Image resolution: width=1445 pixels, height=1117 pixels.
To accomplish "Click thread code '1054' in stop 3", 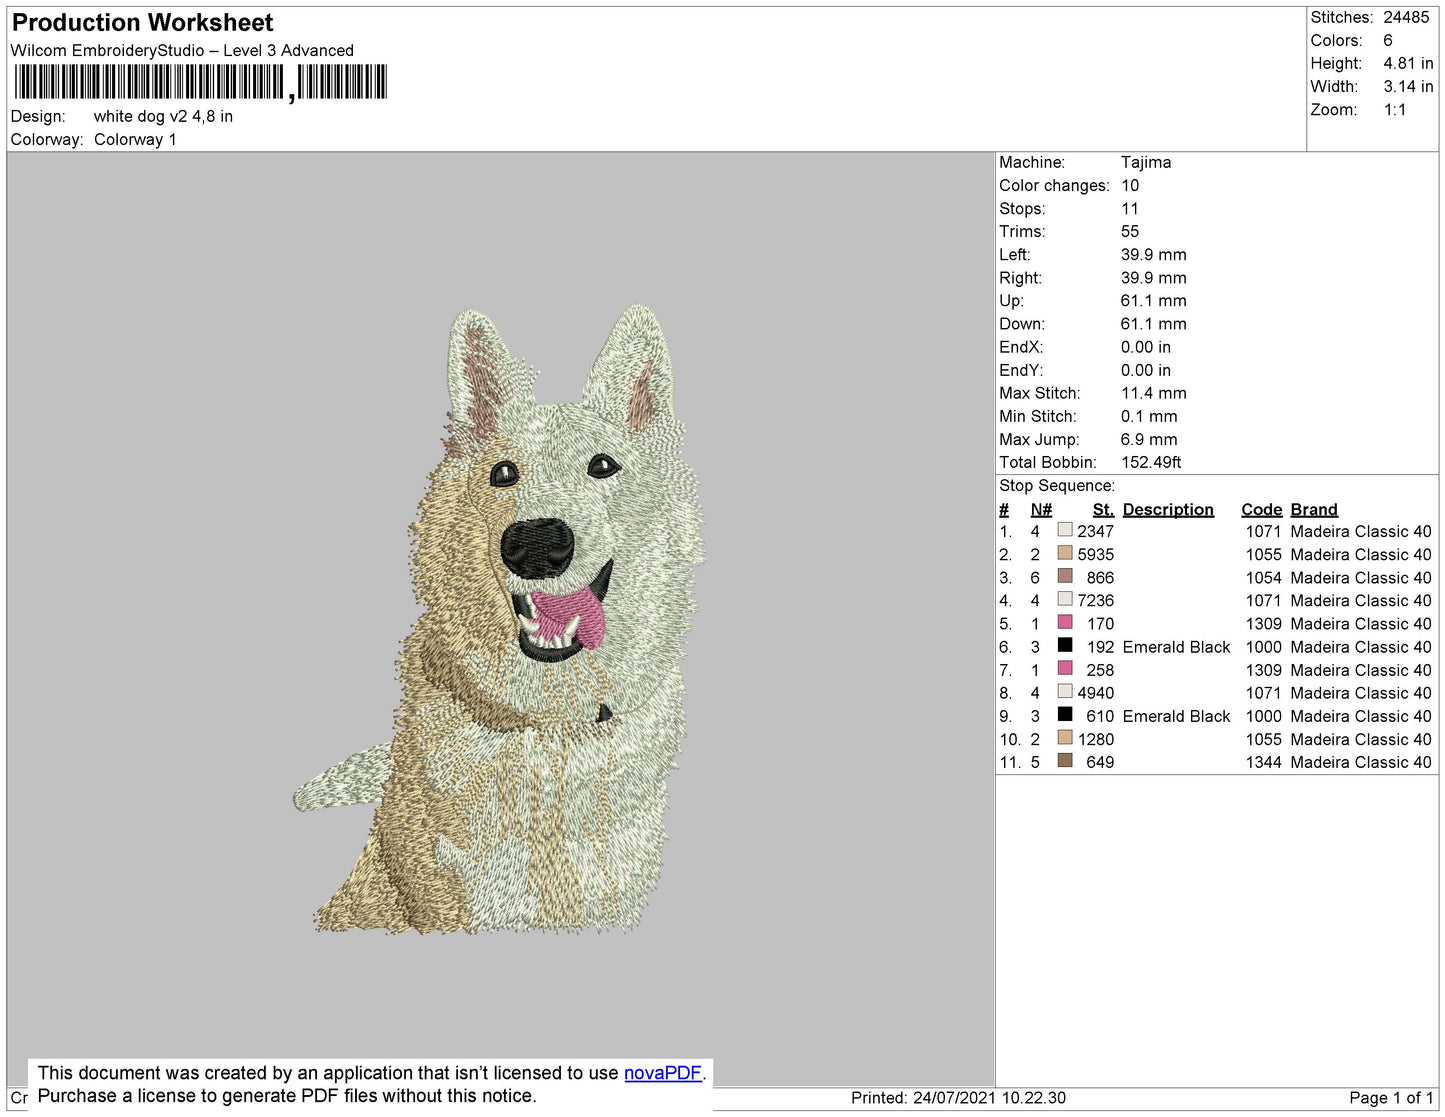I will (x=1263, y=577).
